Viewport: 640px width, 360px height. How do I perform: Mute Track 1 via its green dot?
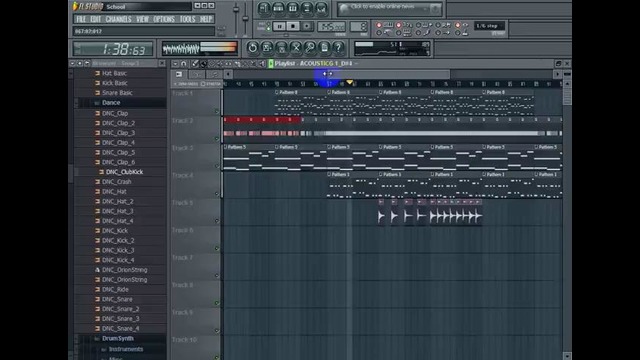click(217, 111)
